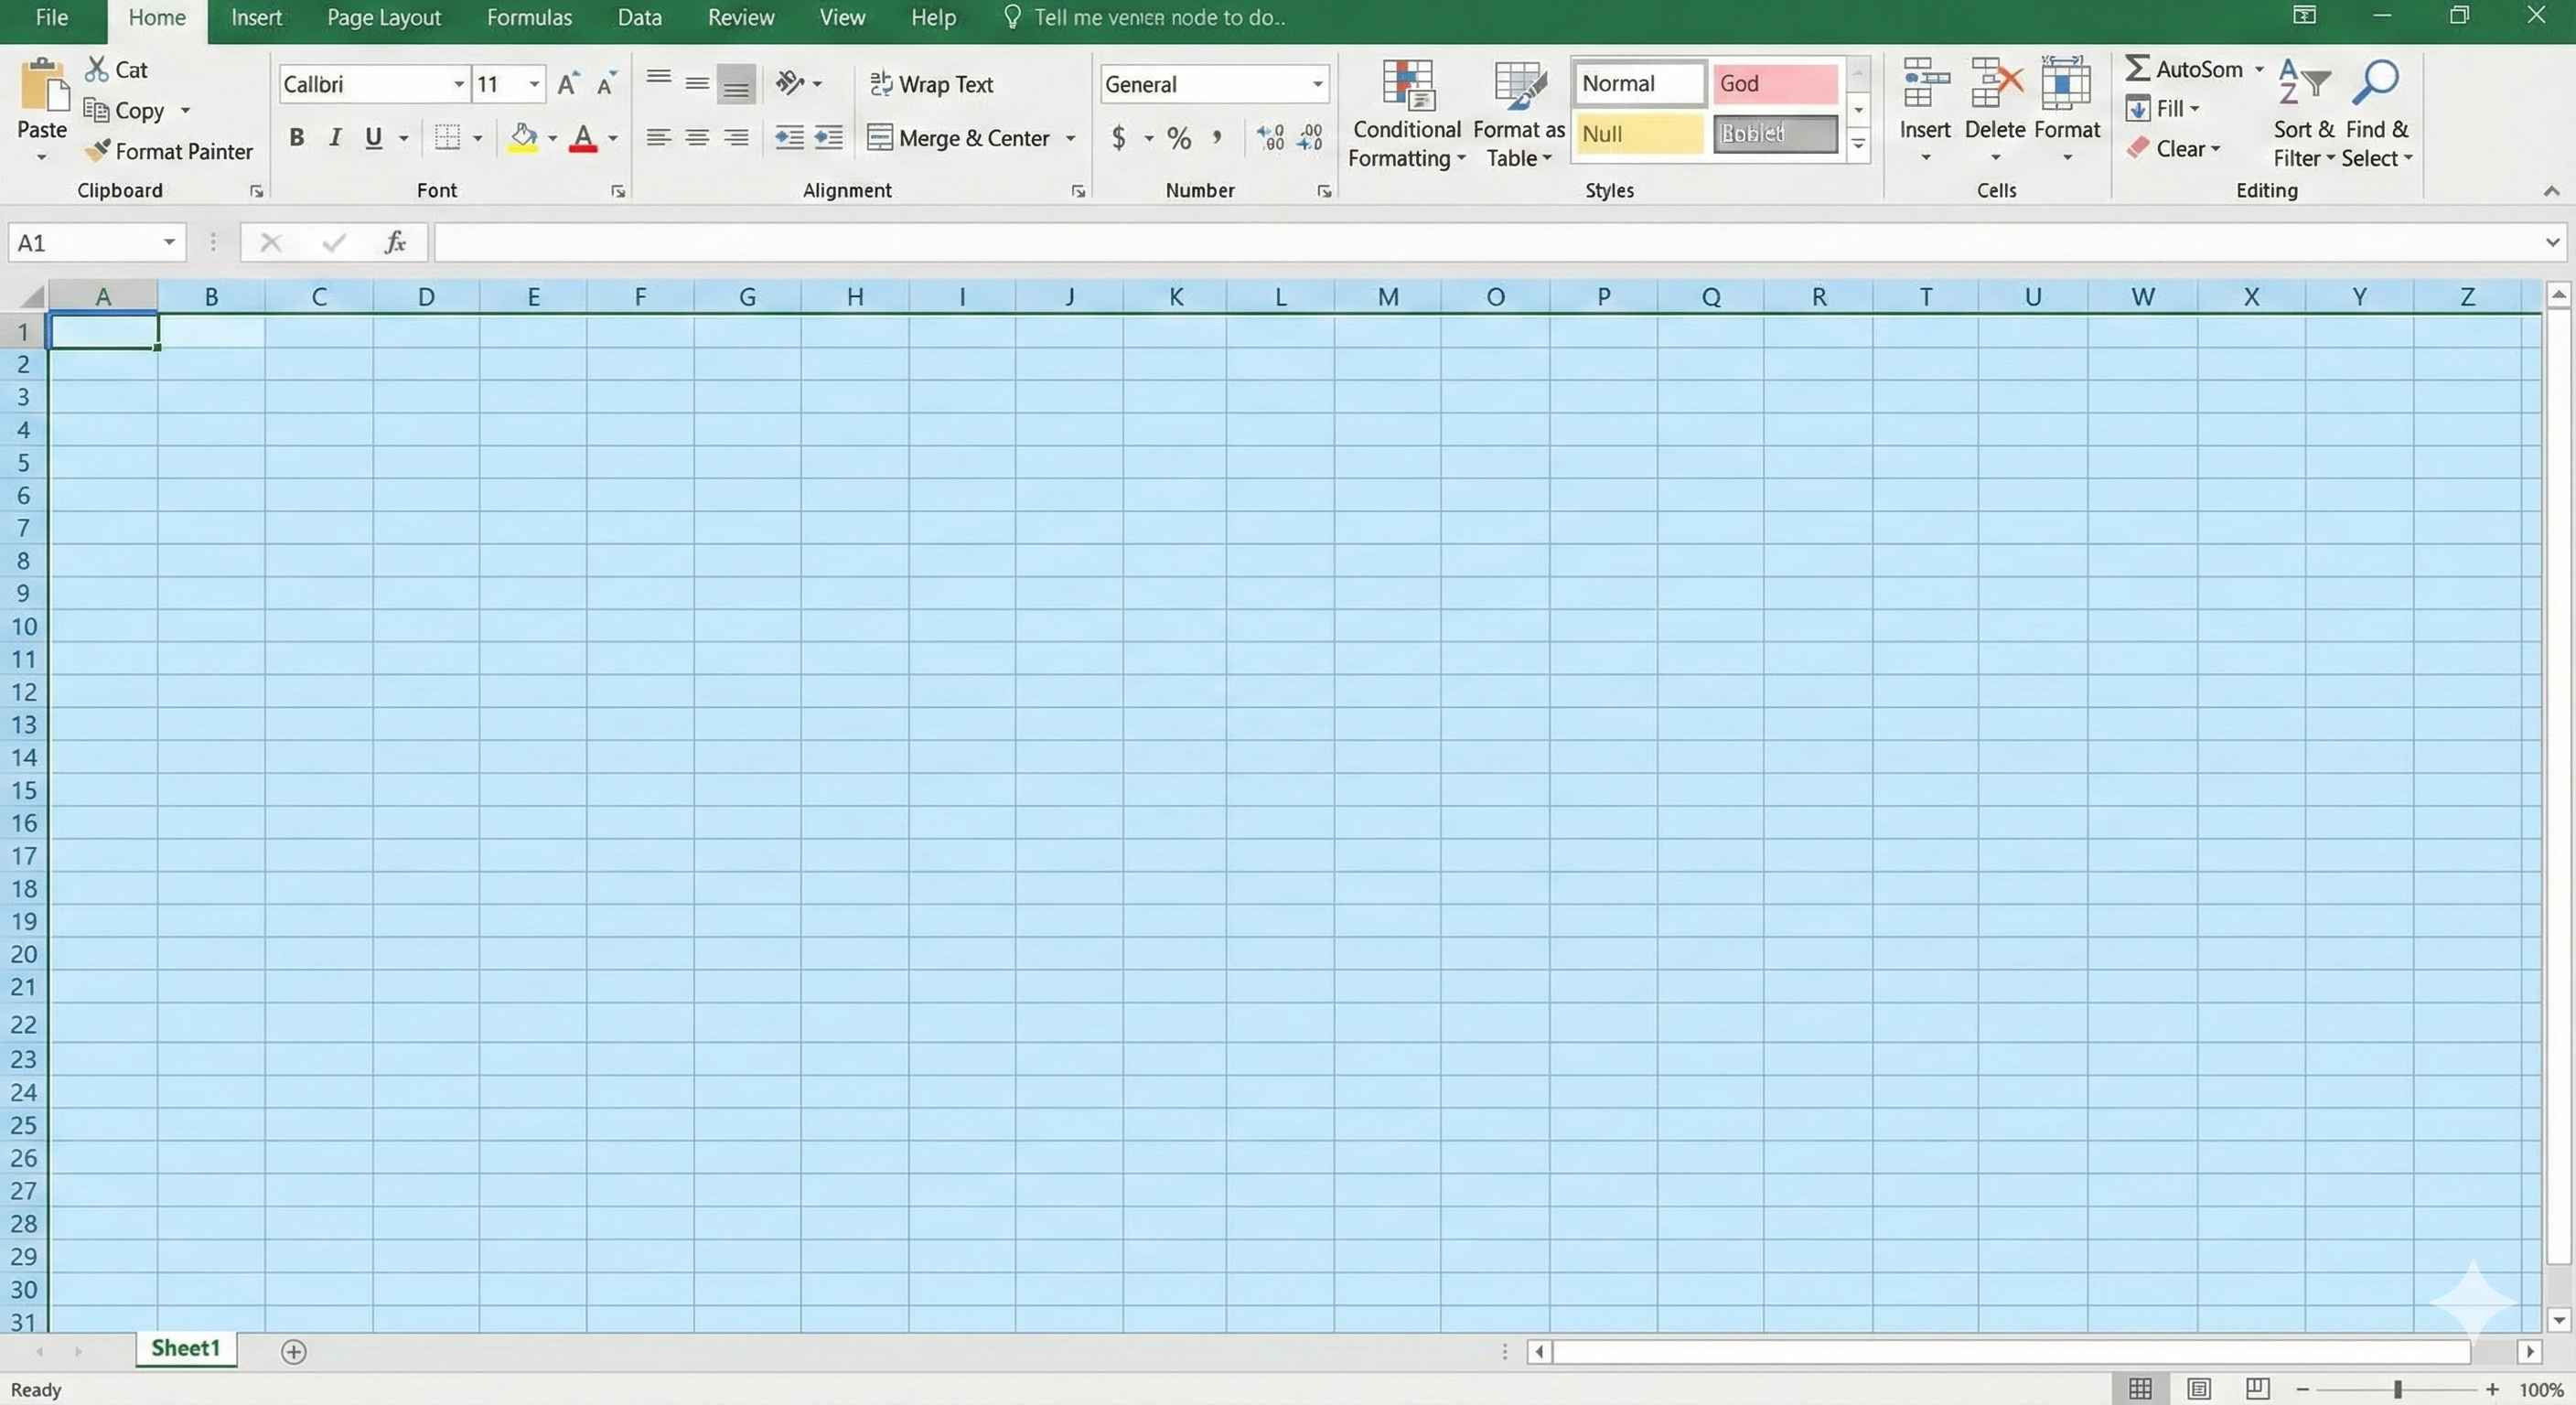The width and height of the screenshot is (2576, 1405).
Task: Apply the Normal cell style
Action: click(1637, 84)
